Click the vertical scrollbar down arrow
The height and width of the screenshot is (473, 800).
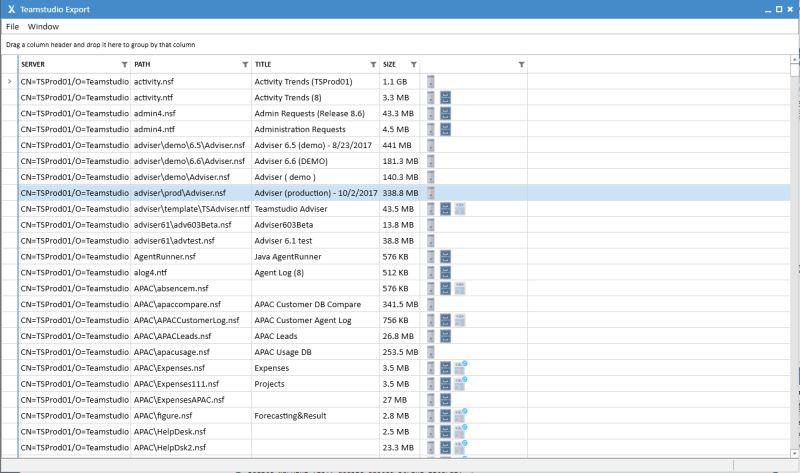[794, 453]
